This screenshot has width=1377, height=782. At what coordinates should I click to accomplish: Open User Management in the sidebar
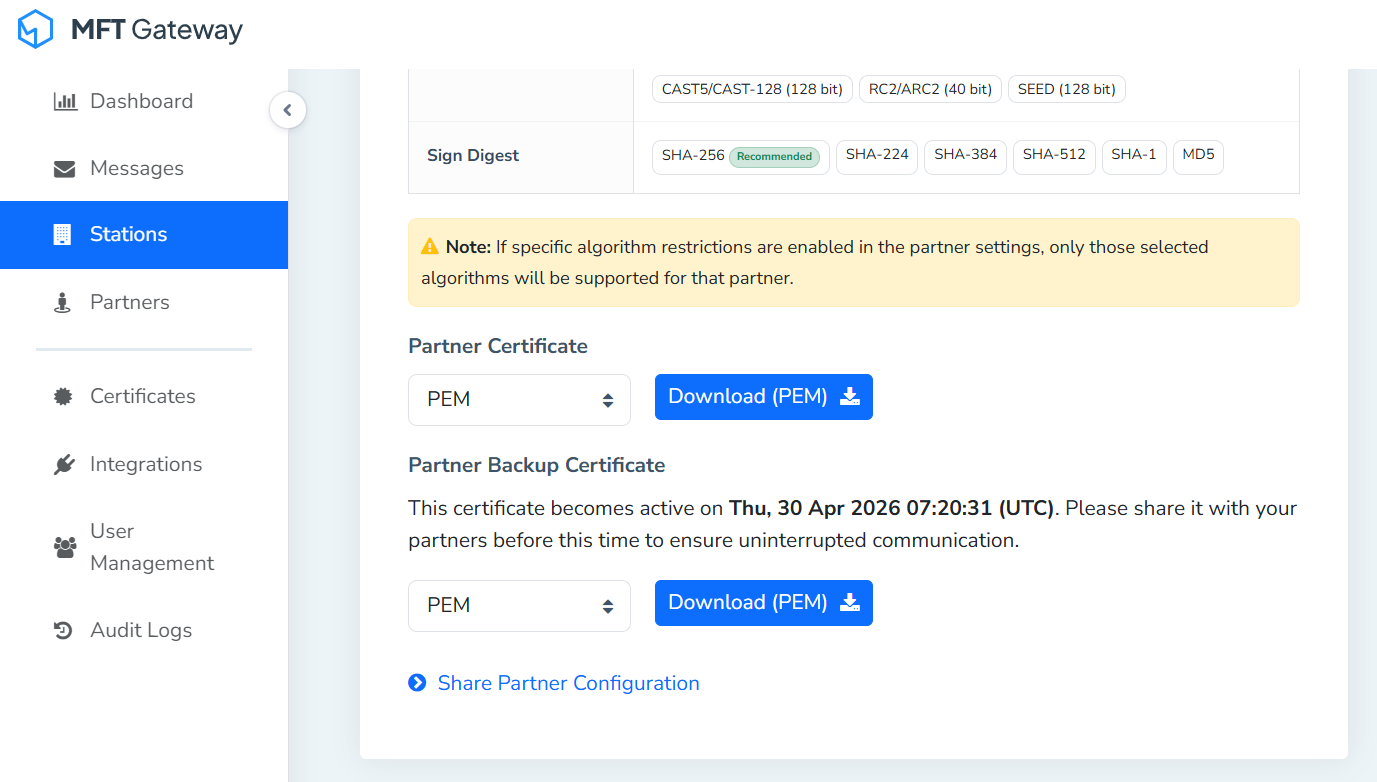pyautogui.click(x=144, y=547)
